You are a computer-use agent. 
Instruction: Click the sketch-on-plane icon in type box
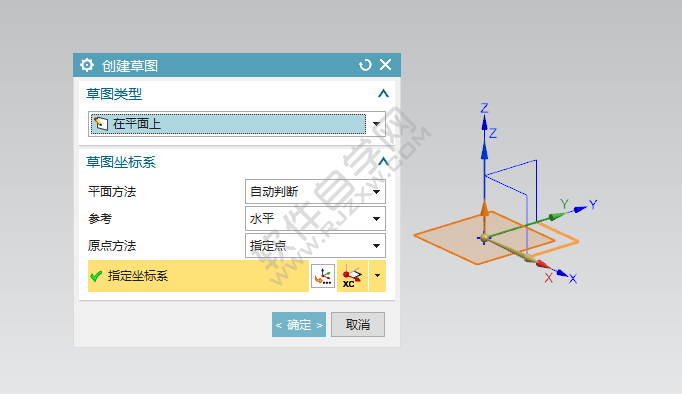point(101,124)
